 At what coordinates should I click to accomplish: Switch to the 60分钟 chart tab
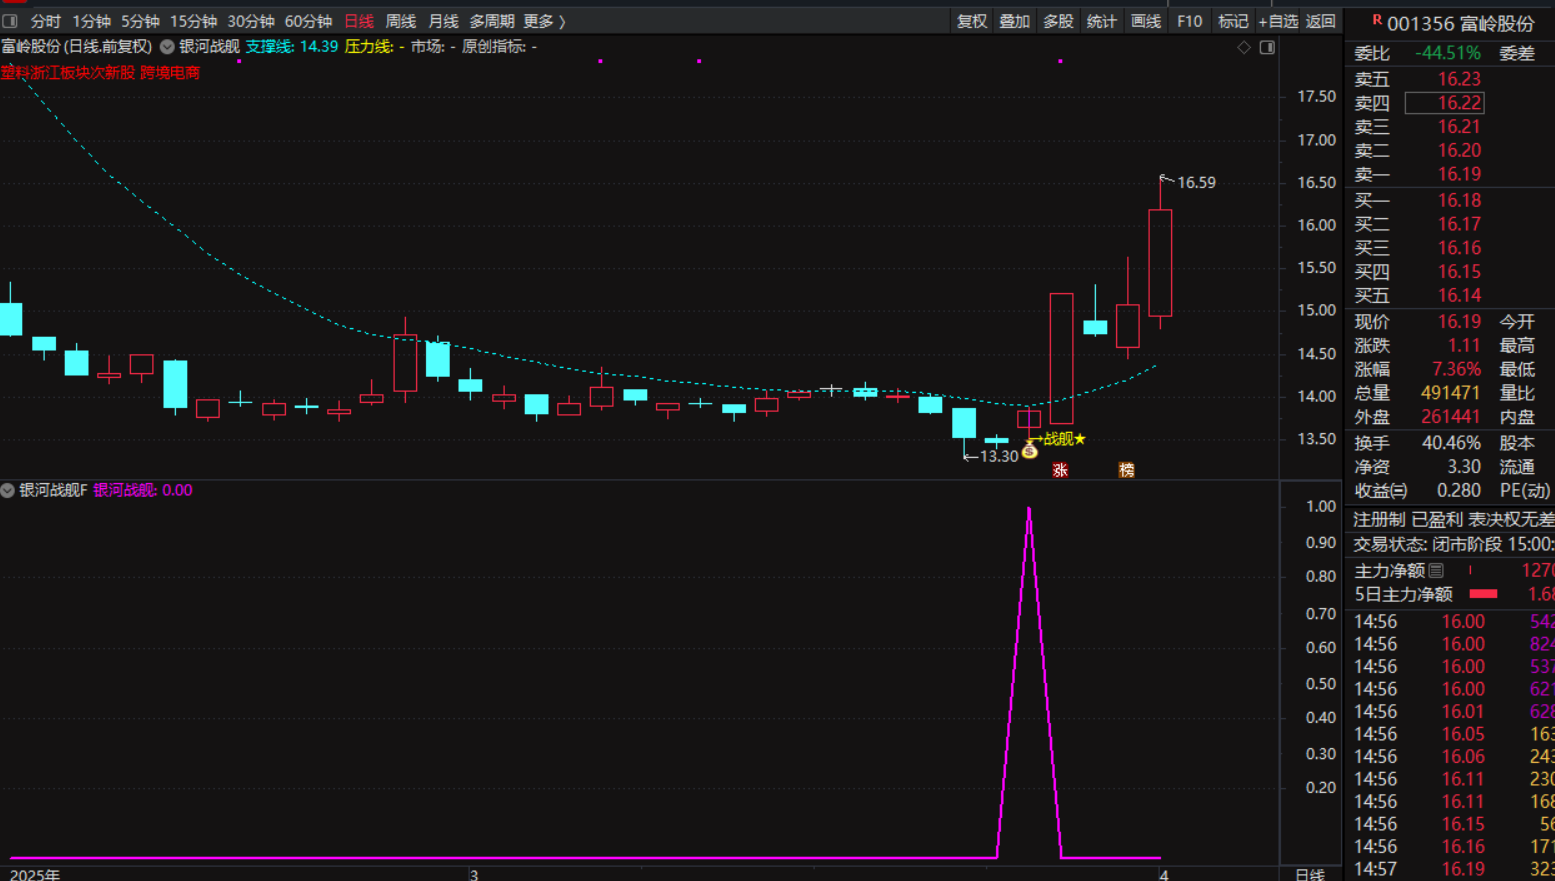coord(308,21)
